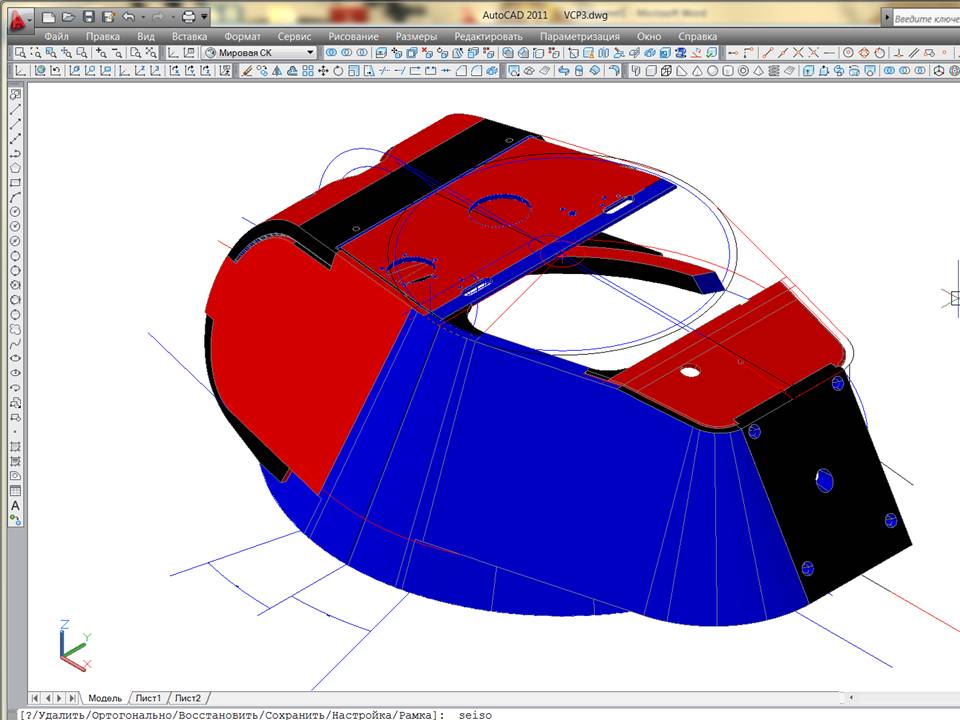Switch to the Лист1 layout tab

point(148,698)
